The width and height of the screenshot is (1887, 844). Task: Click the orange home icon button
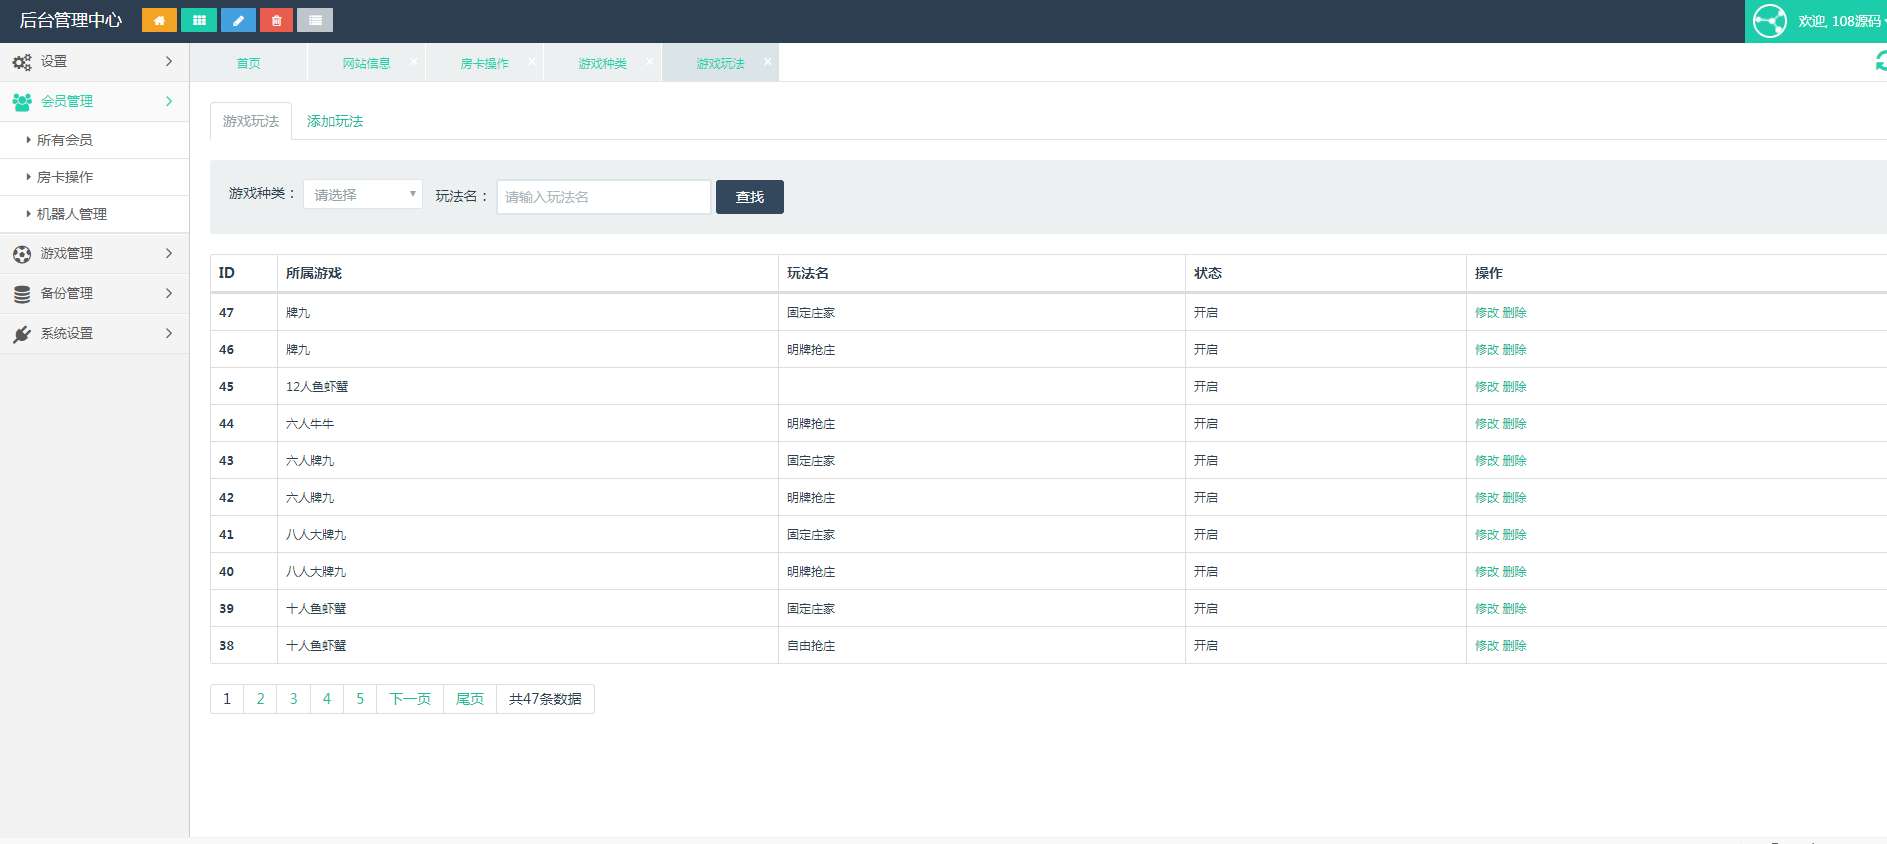(x=159, y=20)
